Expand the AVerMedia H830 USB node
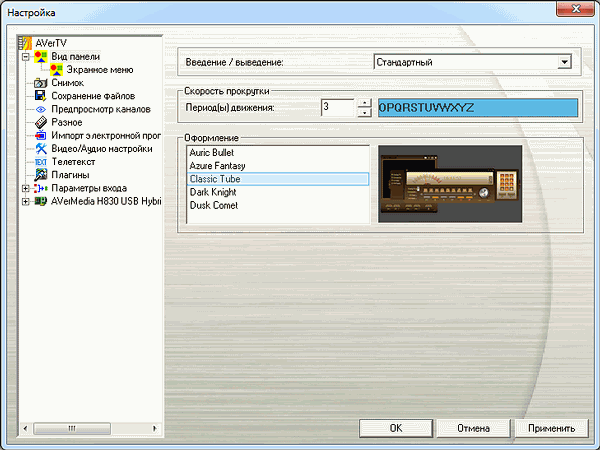The height and width of the screenshot is (450, 600). pyautogui.click(x=26, y=201)
